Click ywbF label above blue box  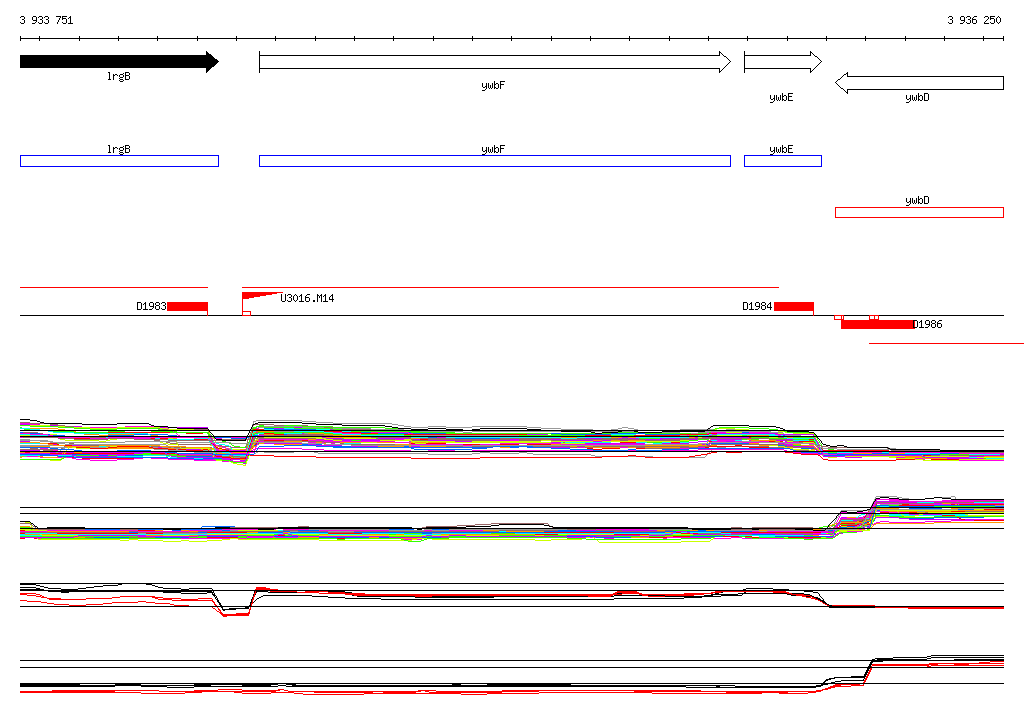493,149
